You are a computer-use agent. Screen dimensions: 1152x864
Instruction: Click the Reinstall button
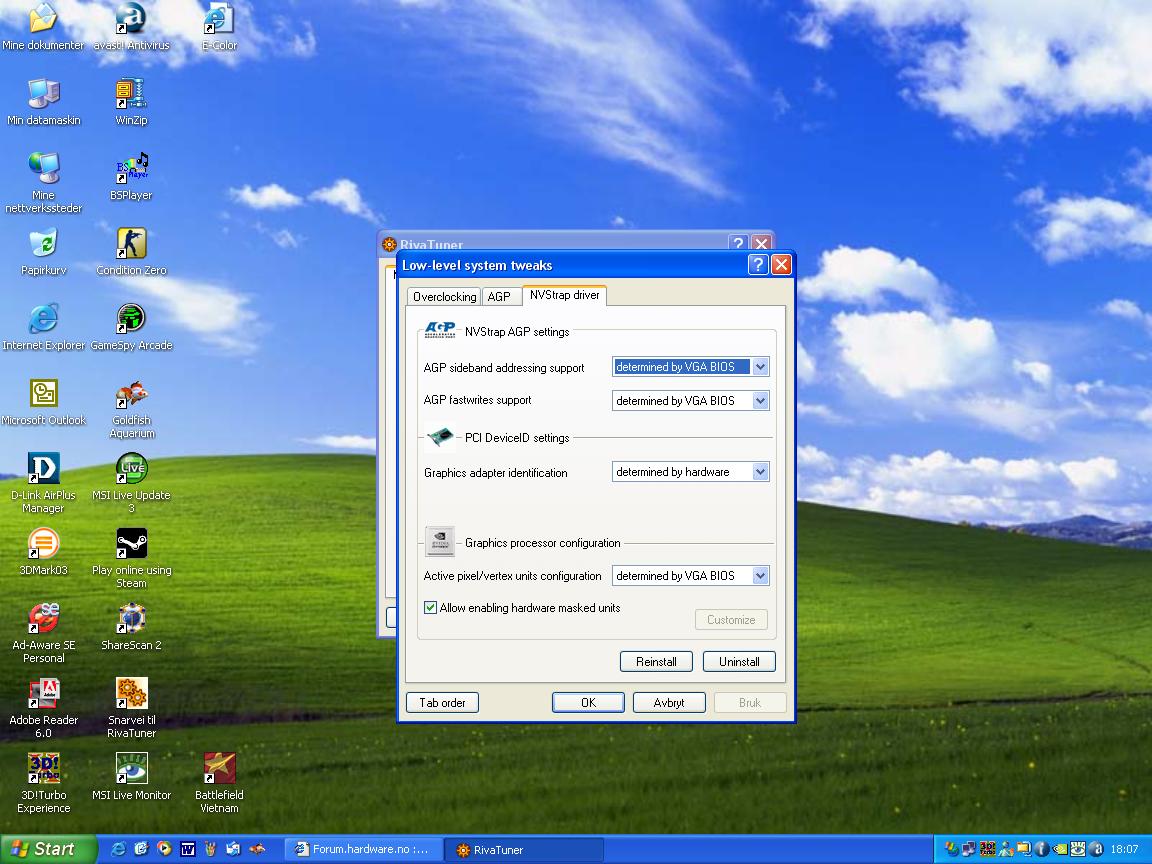656,661
